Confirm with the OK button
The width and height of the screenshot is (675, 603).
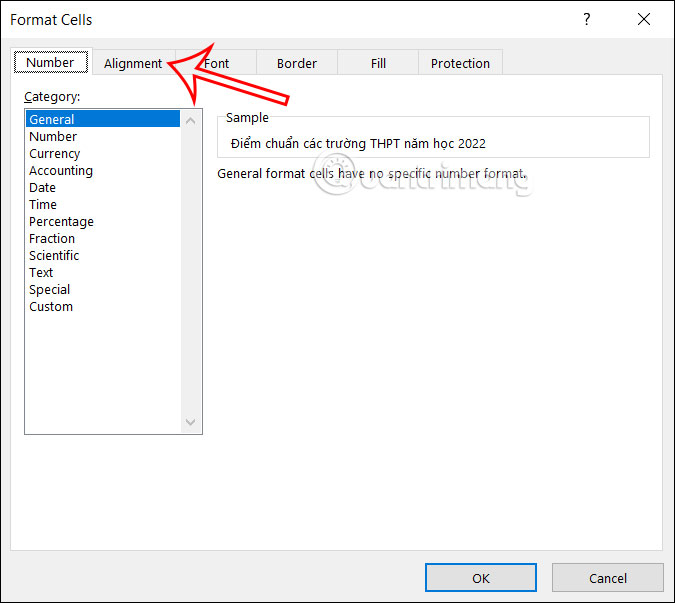click(481, 578)
